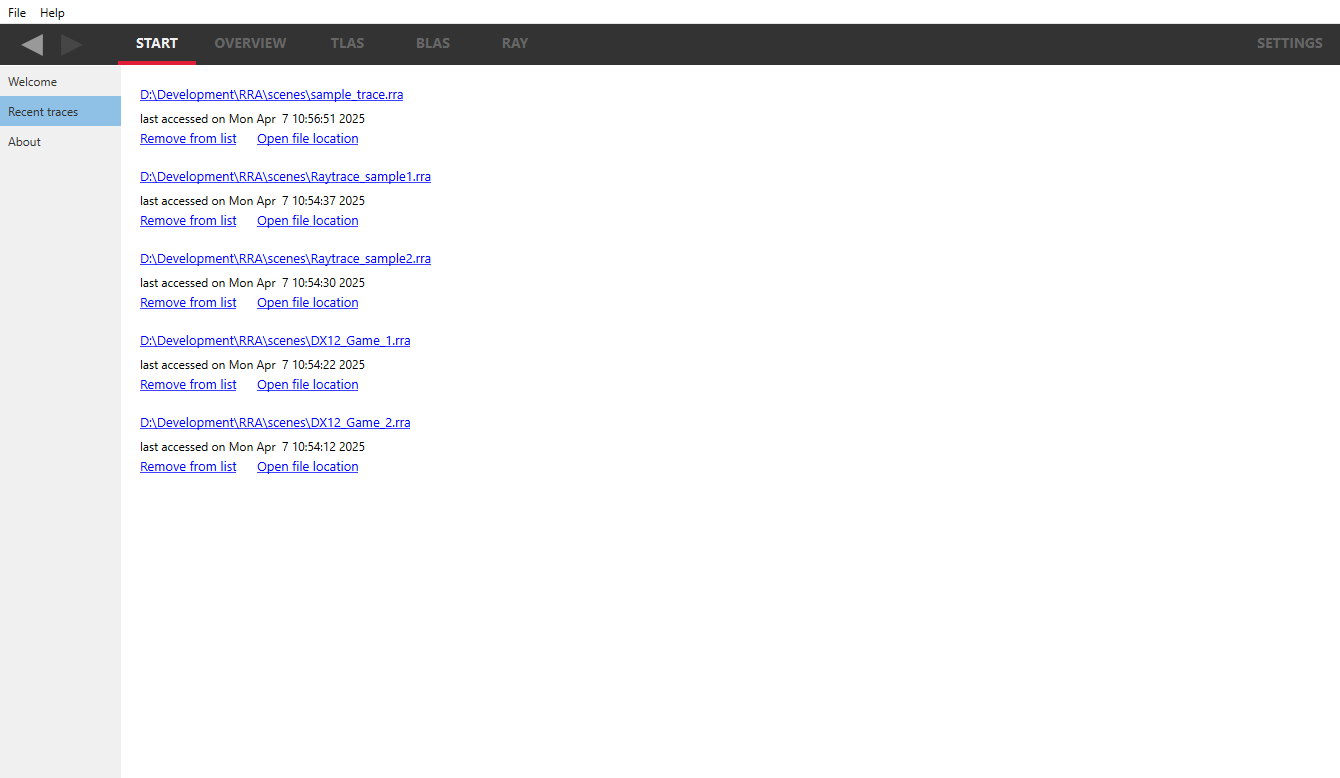
Task: Select Recent traces in the sidebar
Action: coord(43,112)
